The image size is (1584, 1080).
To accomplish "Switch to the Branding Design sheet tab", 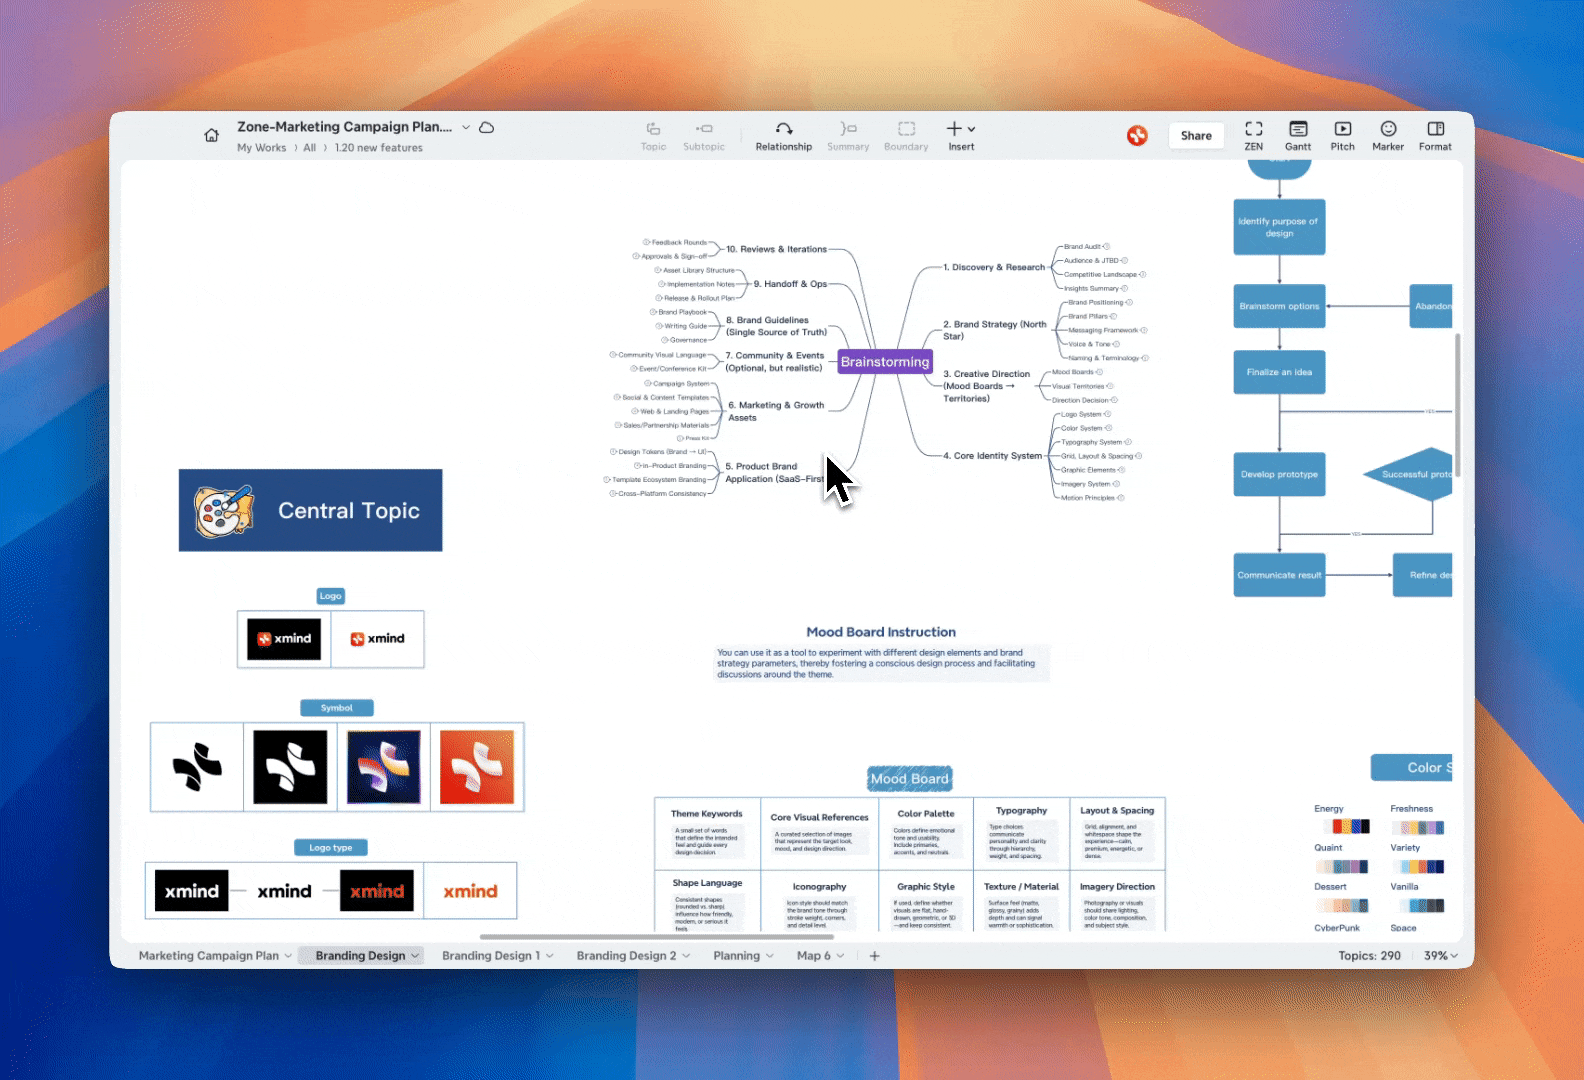I will click(x=360, y=956).
